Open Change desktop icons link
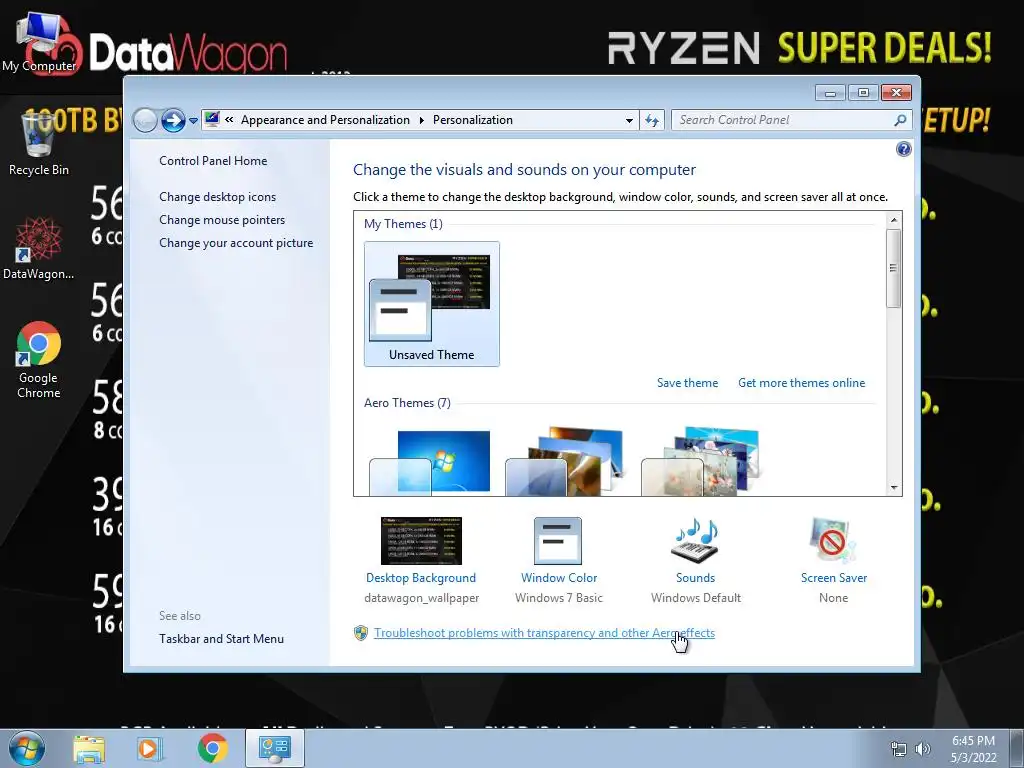 pyautogui.click(x=217, y=197)
